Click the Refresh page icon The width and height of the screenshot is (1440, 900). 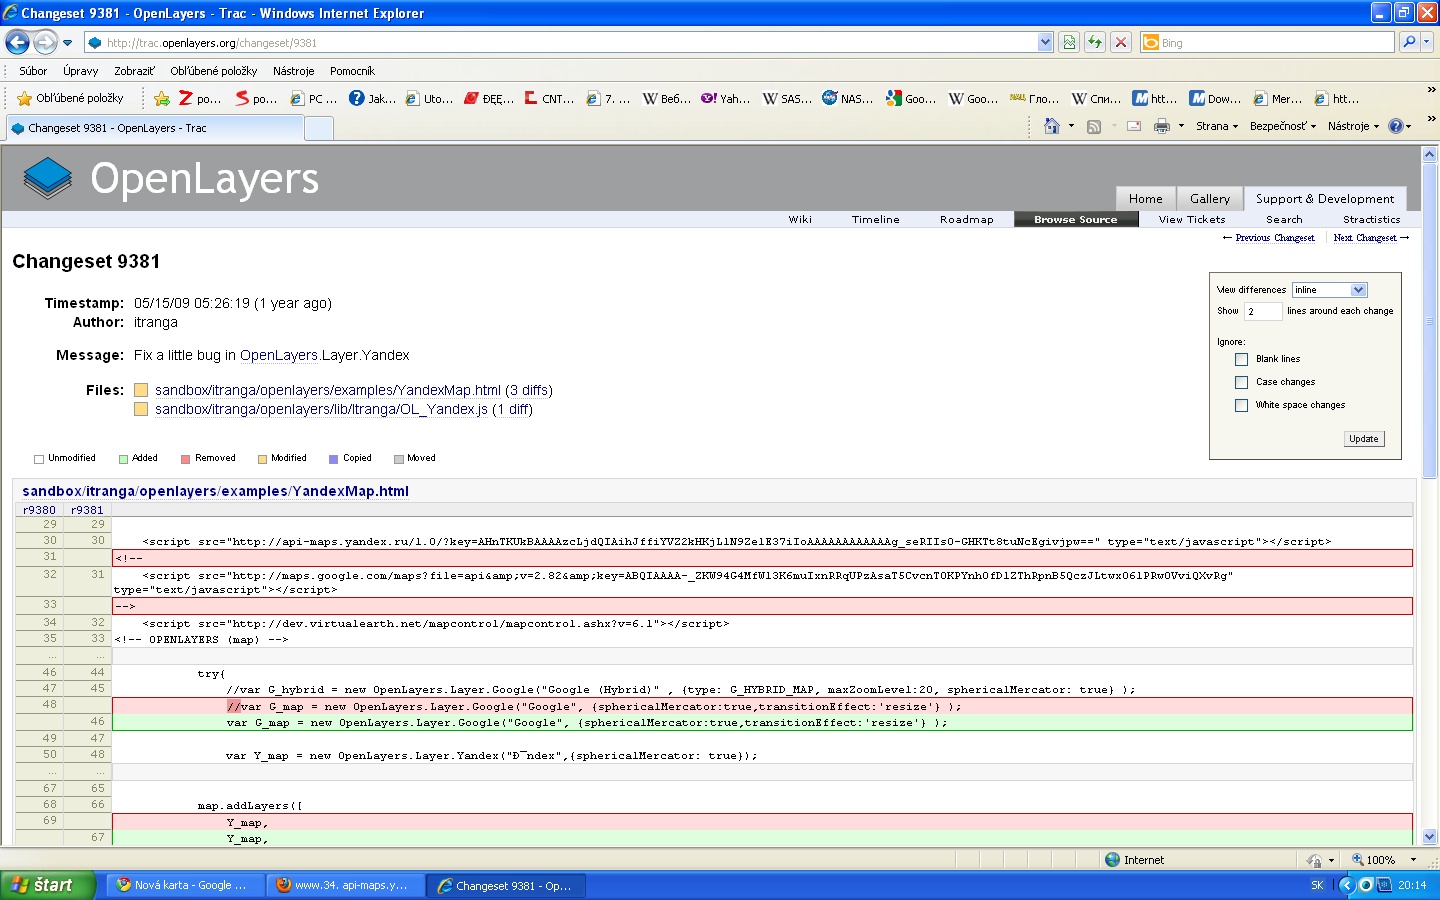point(1095,42)
